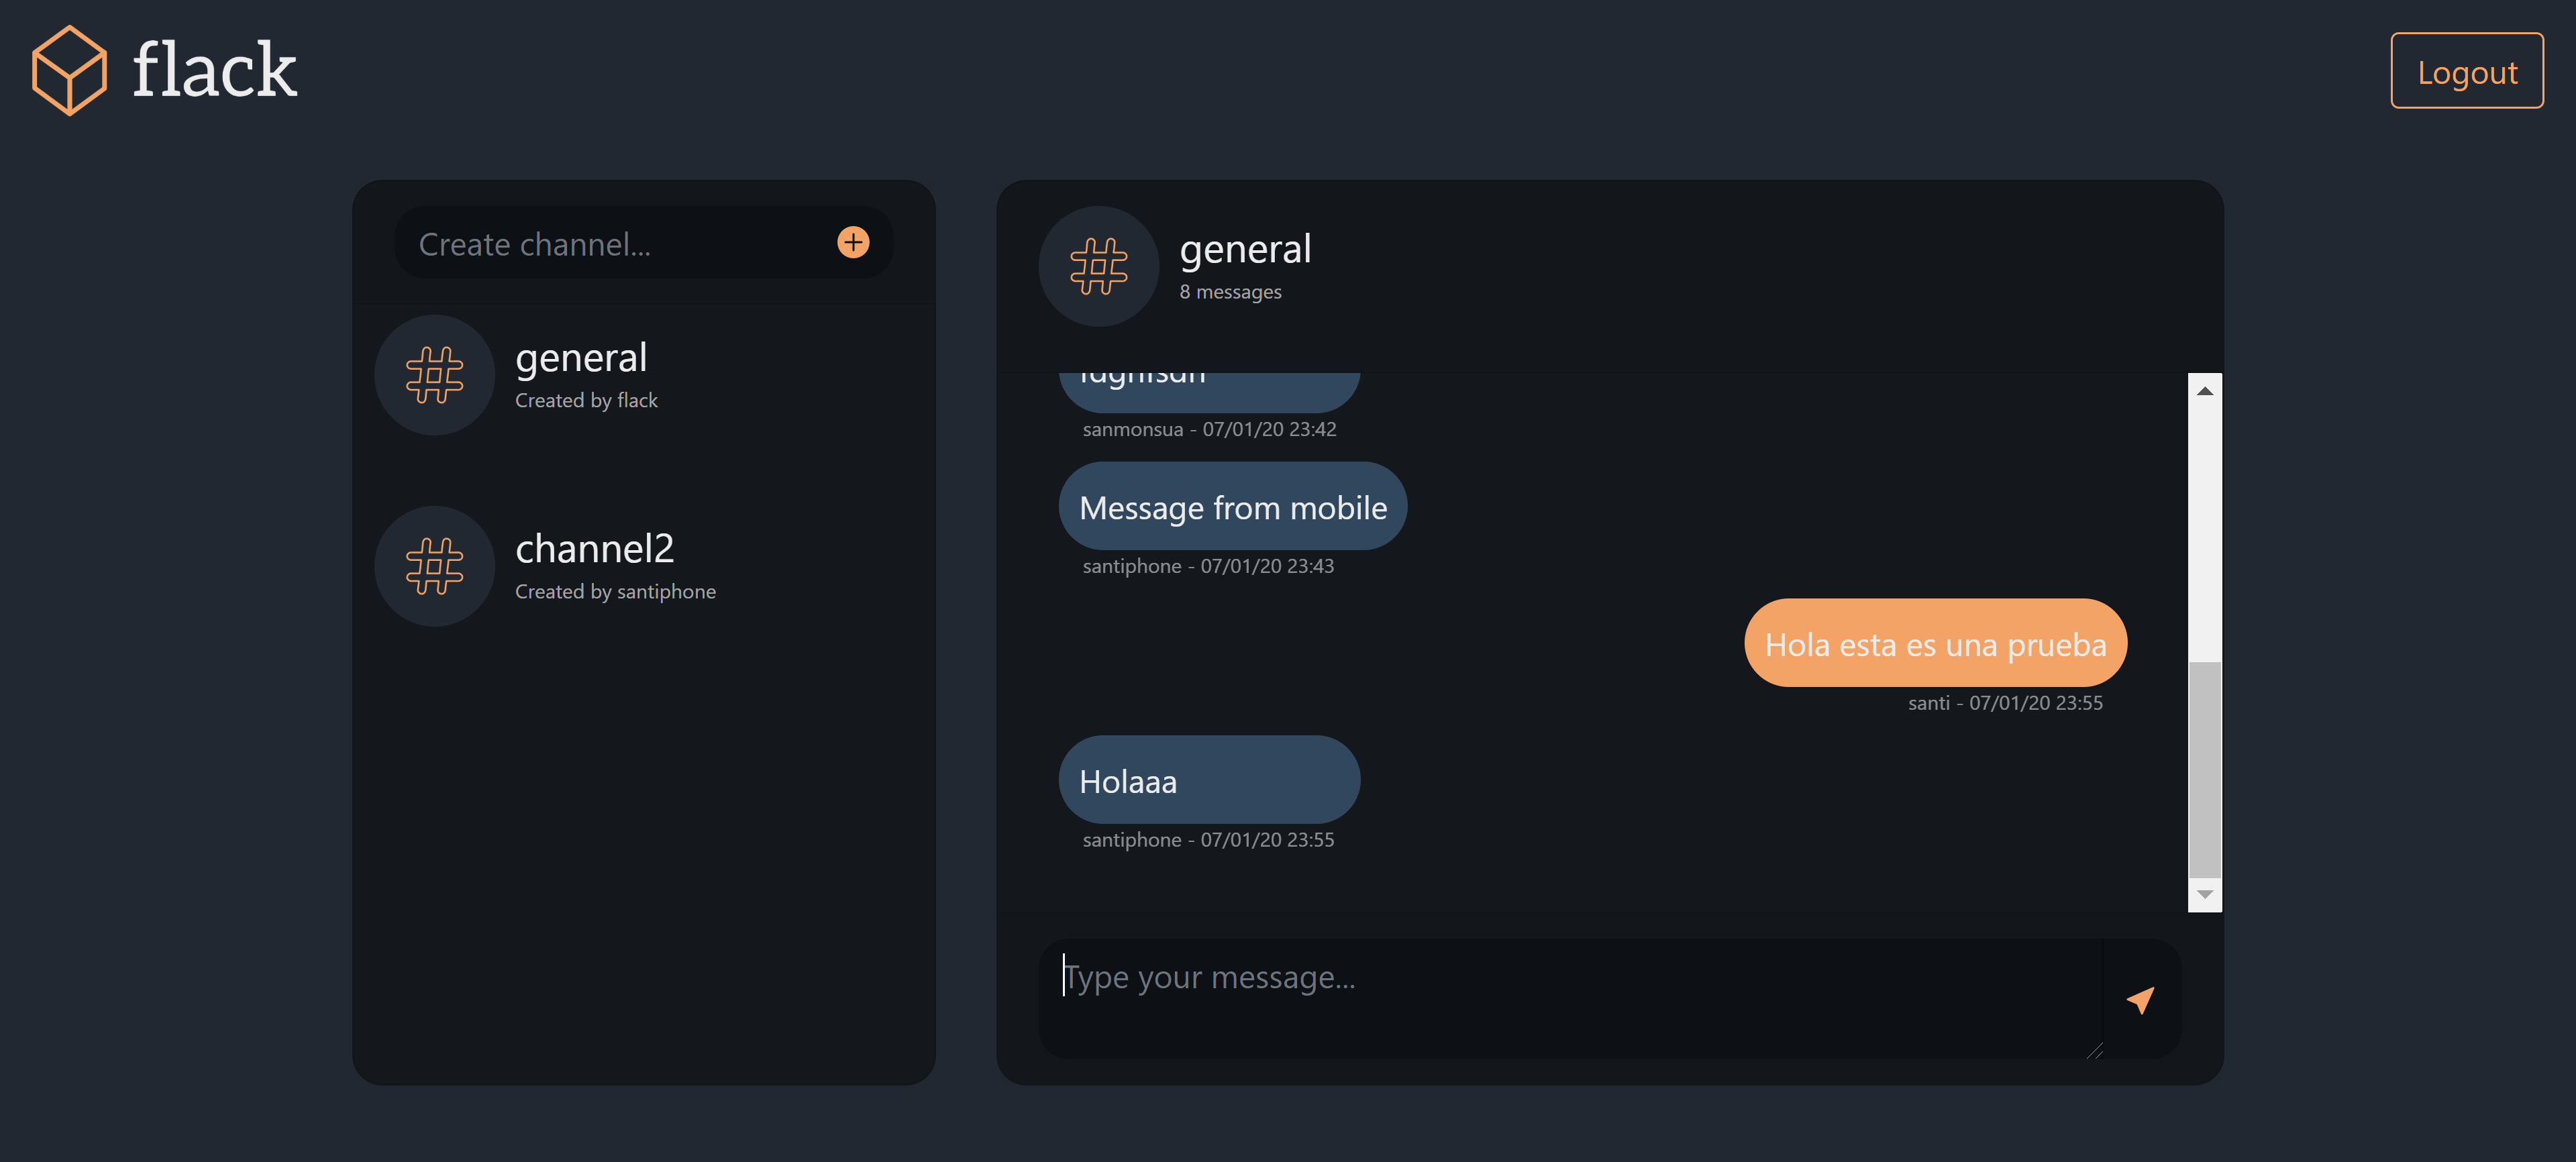2576x1162 pixels.
Task: Select the 'Holaaa' message bubble
Action: [1209, 780]
